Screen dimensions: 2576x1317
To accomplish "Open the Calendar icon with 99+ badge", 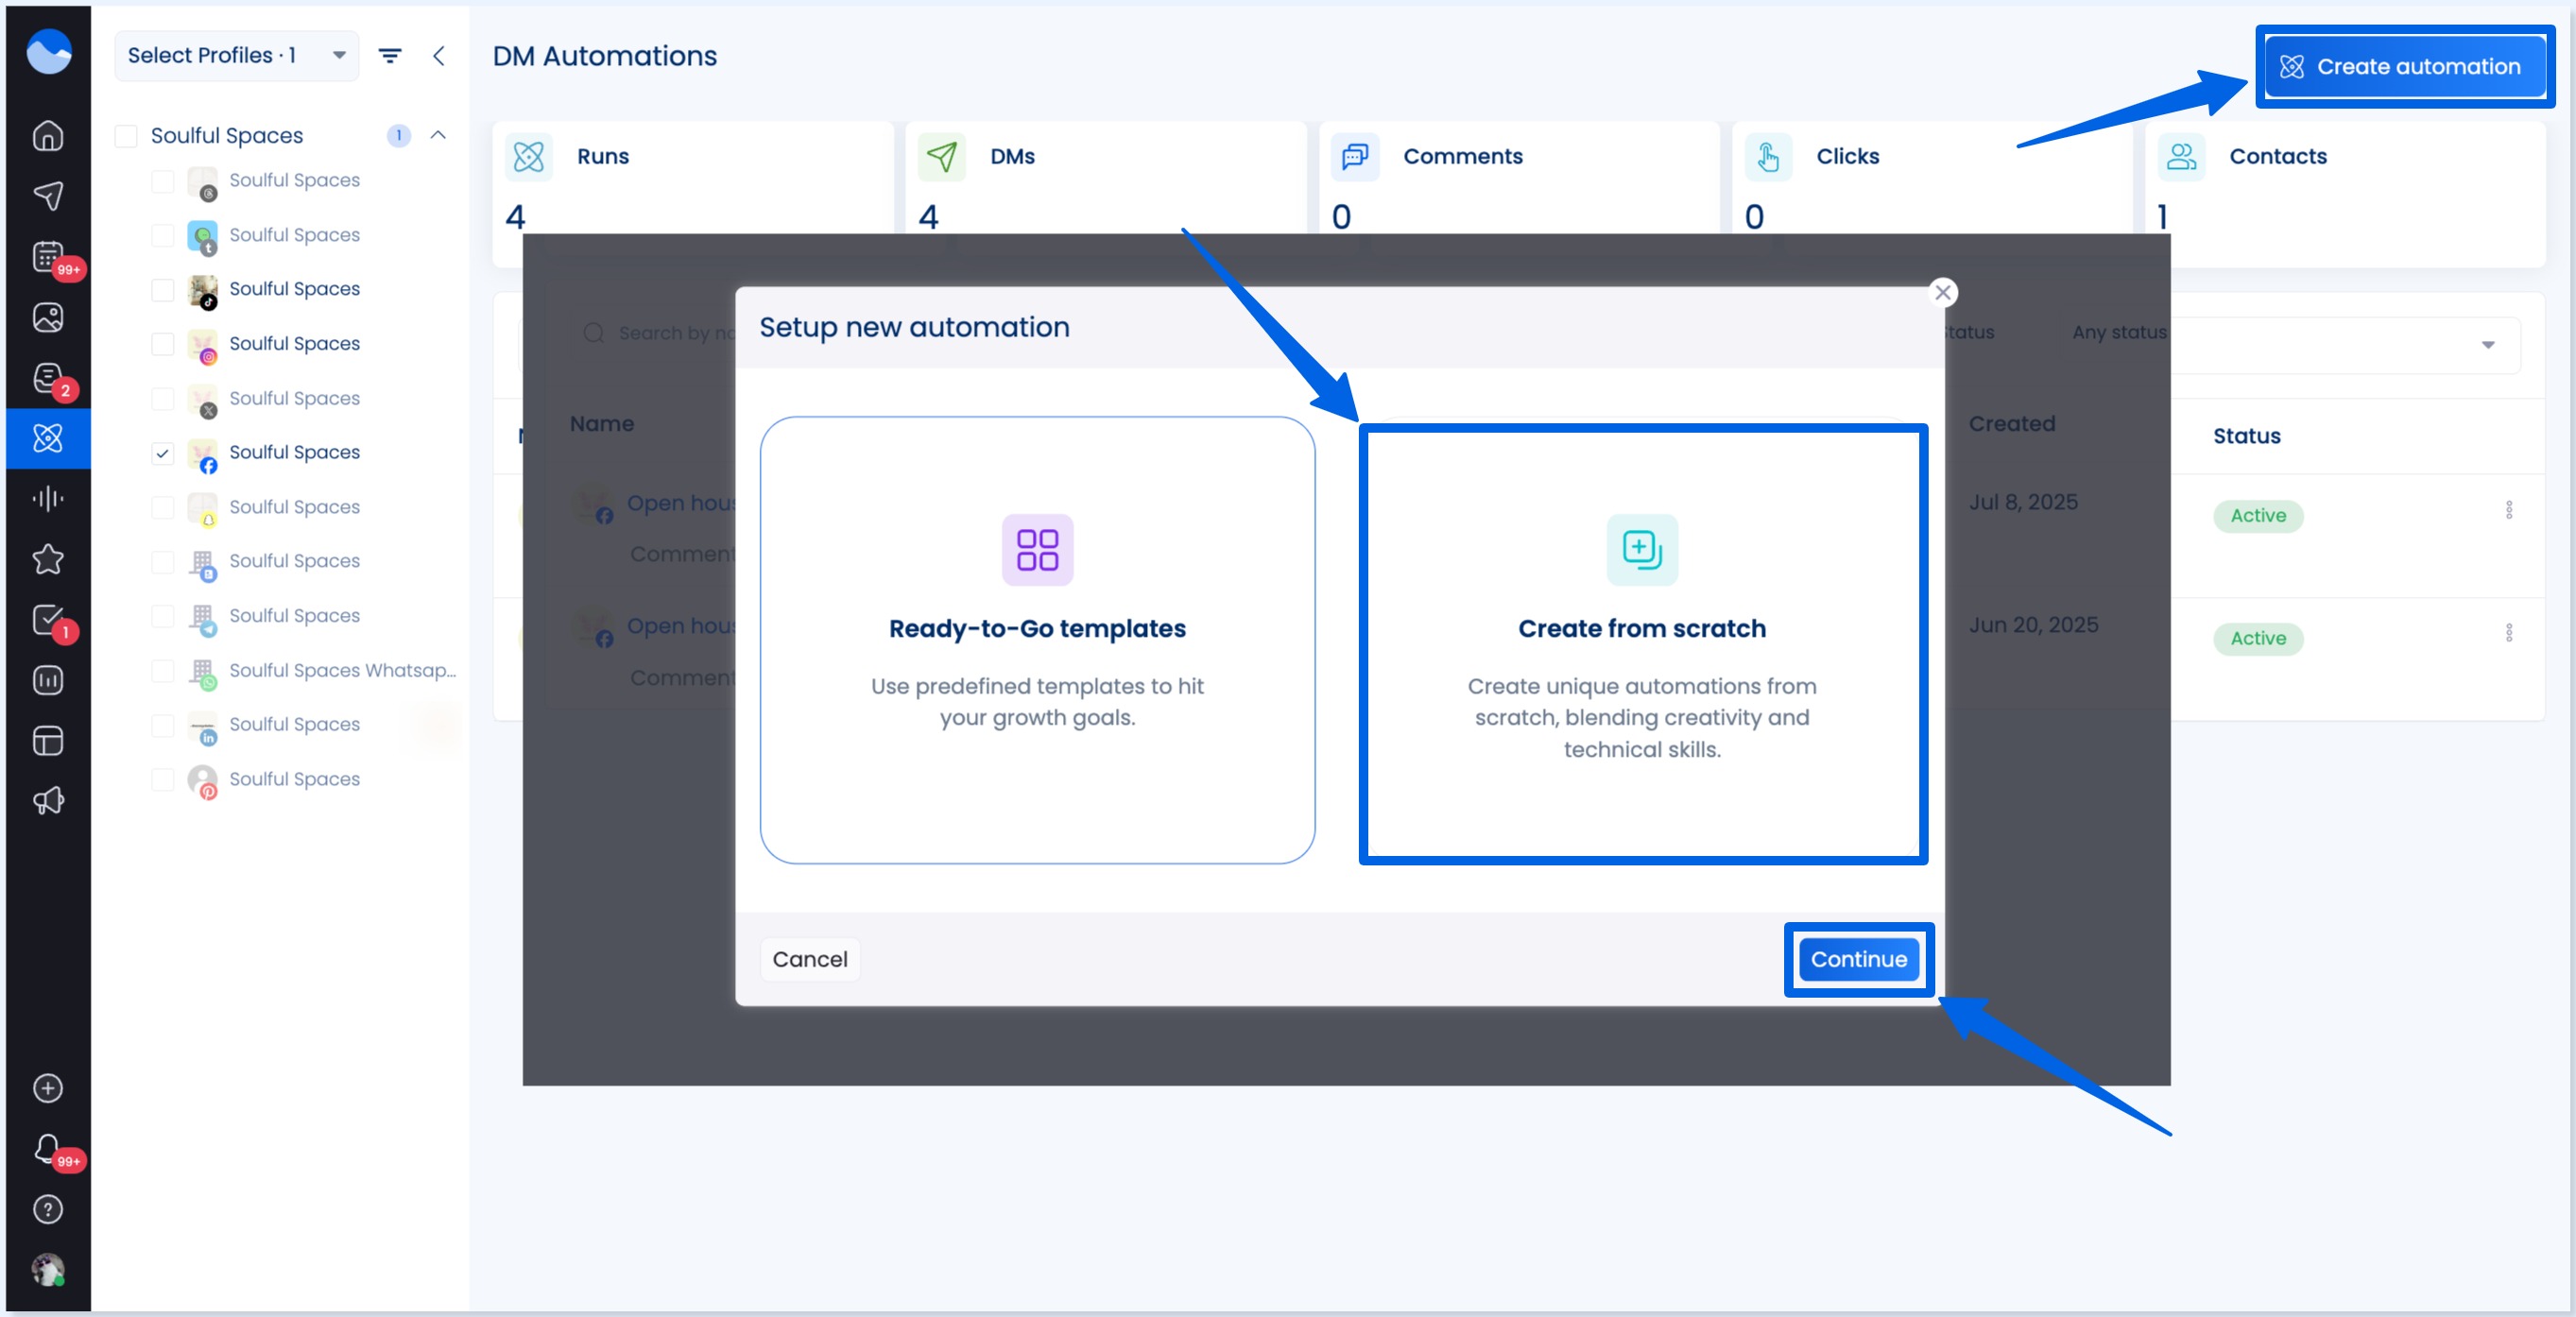I will (x=48, y=257).
